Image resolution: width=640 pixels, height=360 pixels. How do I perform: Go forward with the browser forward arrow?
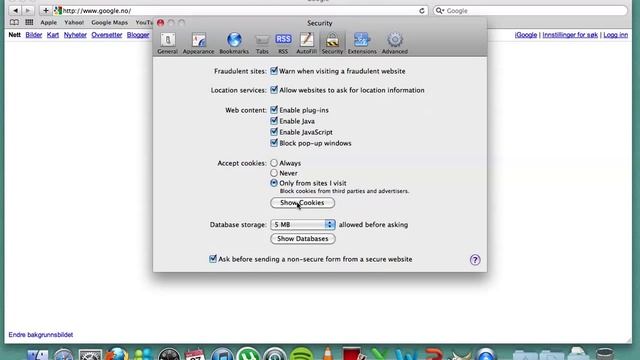(x=27, y=10)
